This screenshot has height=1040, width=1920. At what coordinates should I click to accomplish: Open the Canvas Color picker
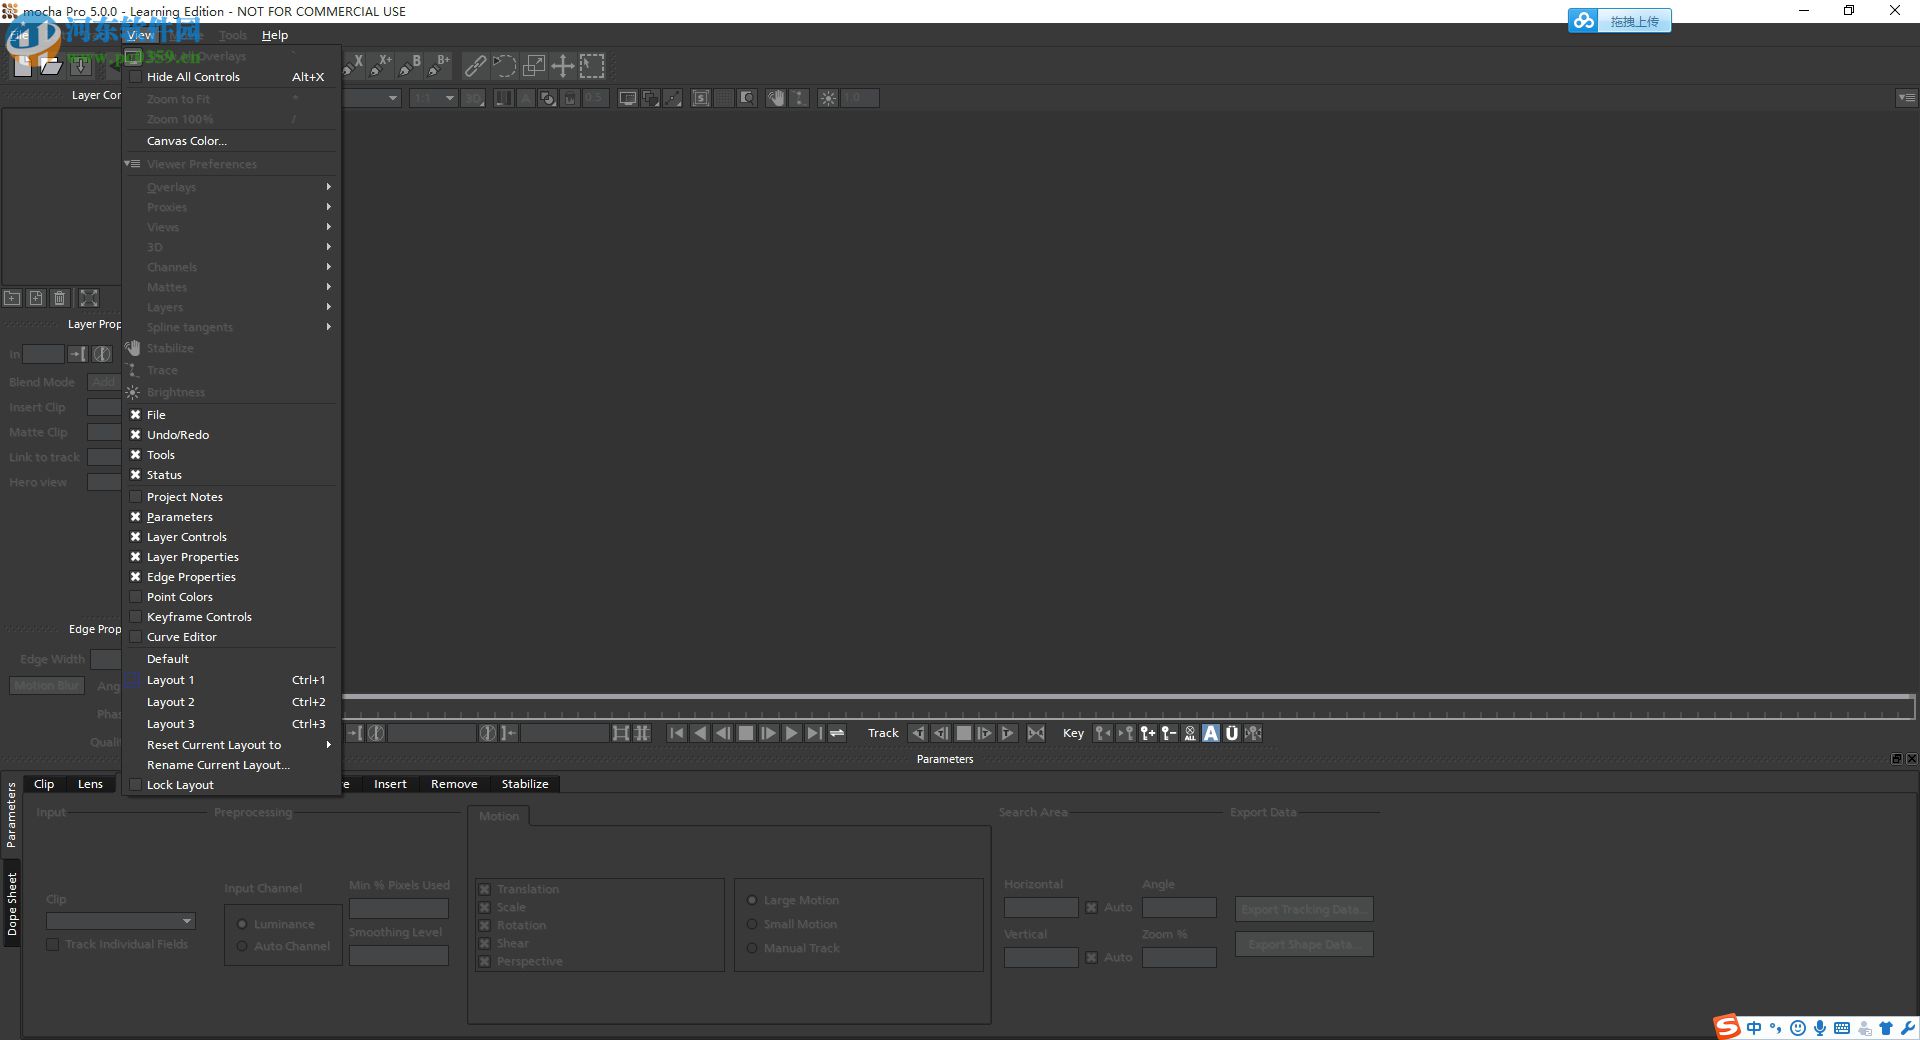coord(186,141)
